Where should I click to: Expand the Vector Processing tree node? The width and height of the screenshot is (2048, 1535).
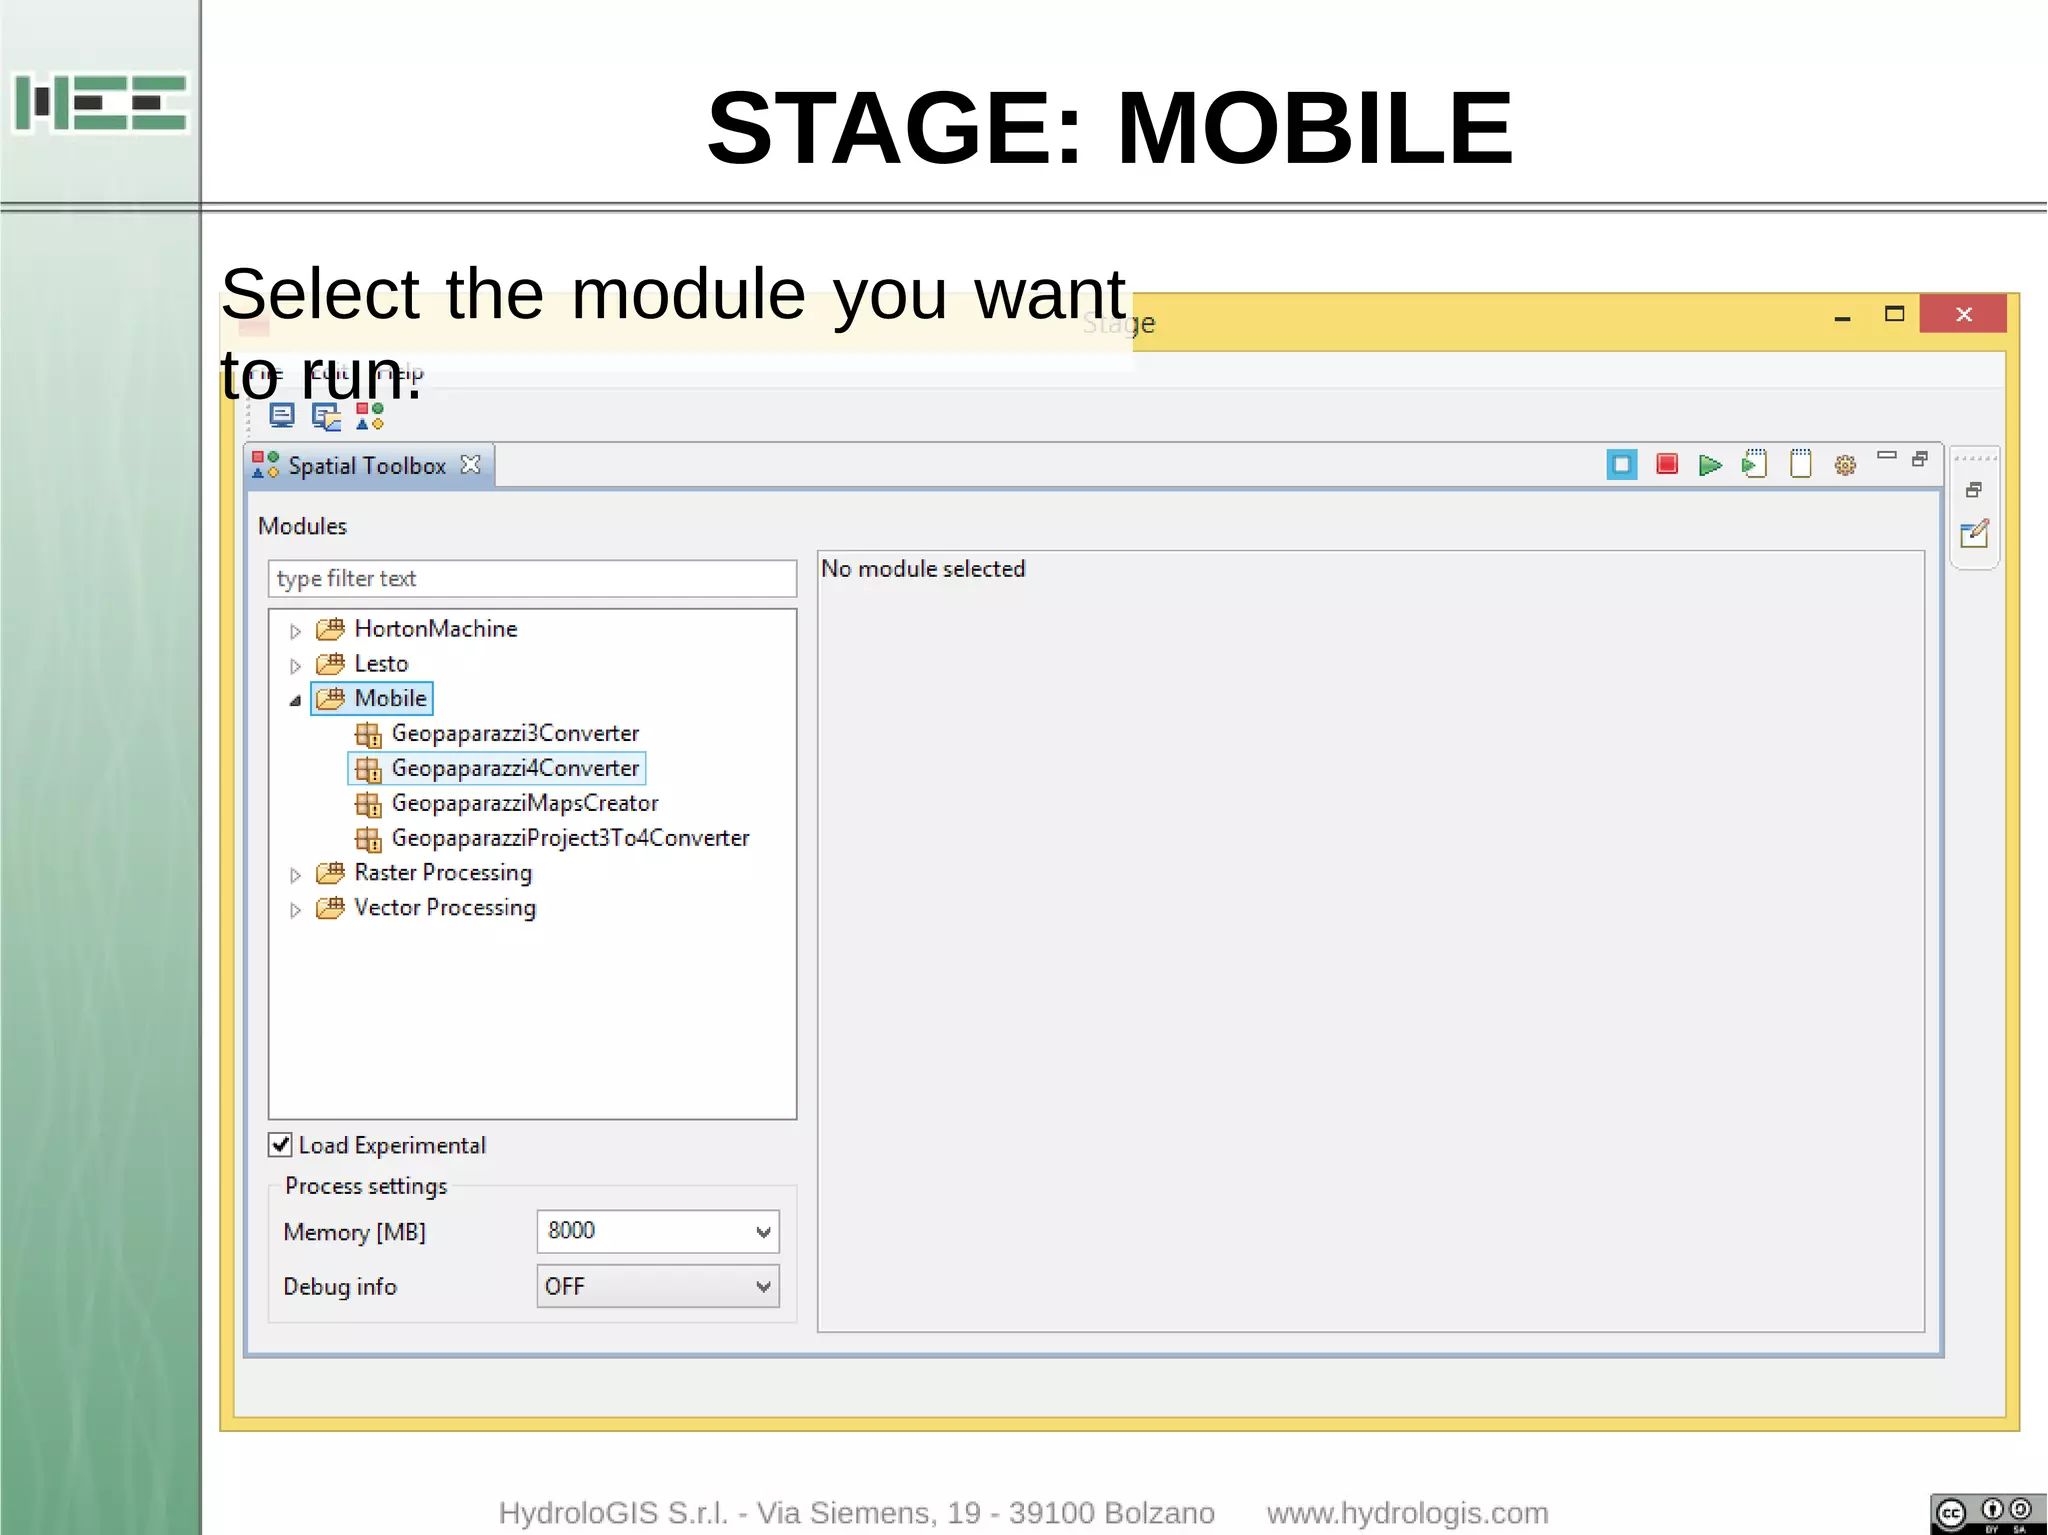295,910
